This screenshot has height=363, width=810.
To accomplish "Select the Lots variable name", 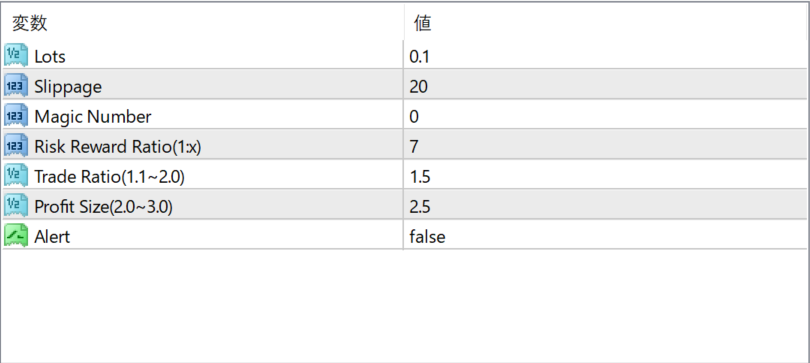I will 50,56.
